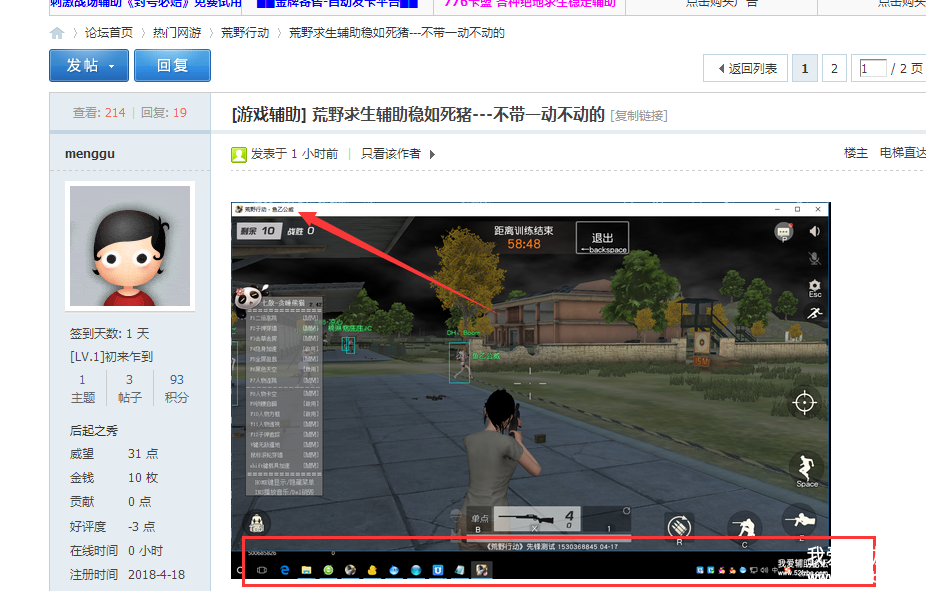Click the chat bubble icon in the game screenshot
Viewport: 926px width, 591px height.
784,231
